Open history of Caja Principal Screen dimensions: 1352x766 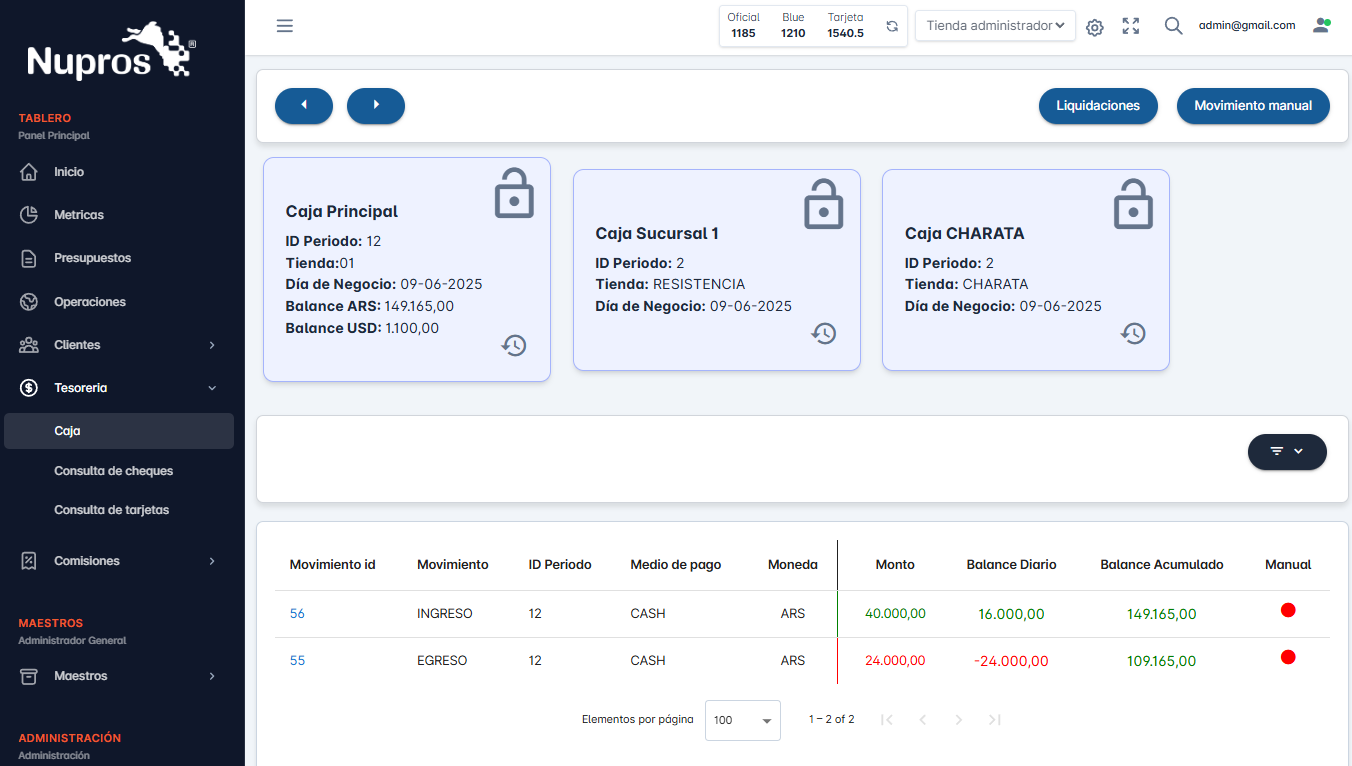(514, 346)
